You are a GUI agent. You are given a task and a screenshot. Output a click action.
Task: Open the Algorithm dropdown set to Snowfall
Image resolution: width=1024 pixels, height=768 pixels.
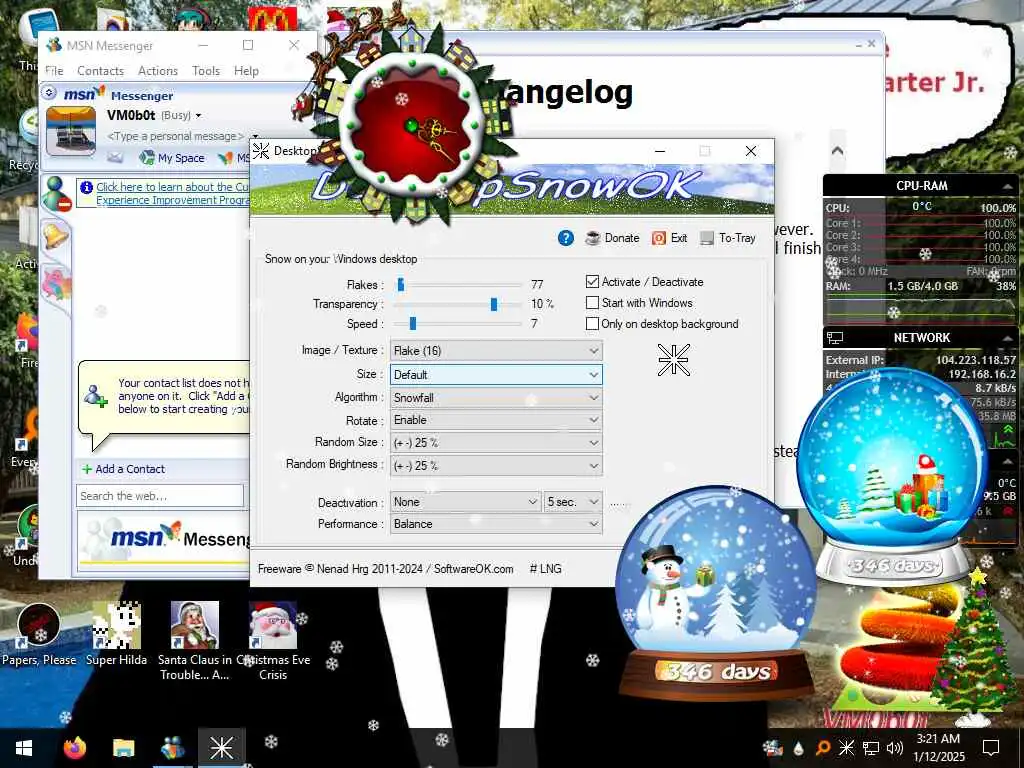[x=496, y=398]
